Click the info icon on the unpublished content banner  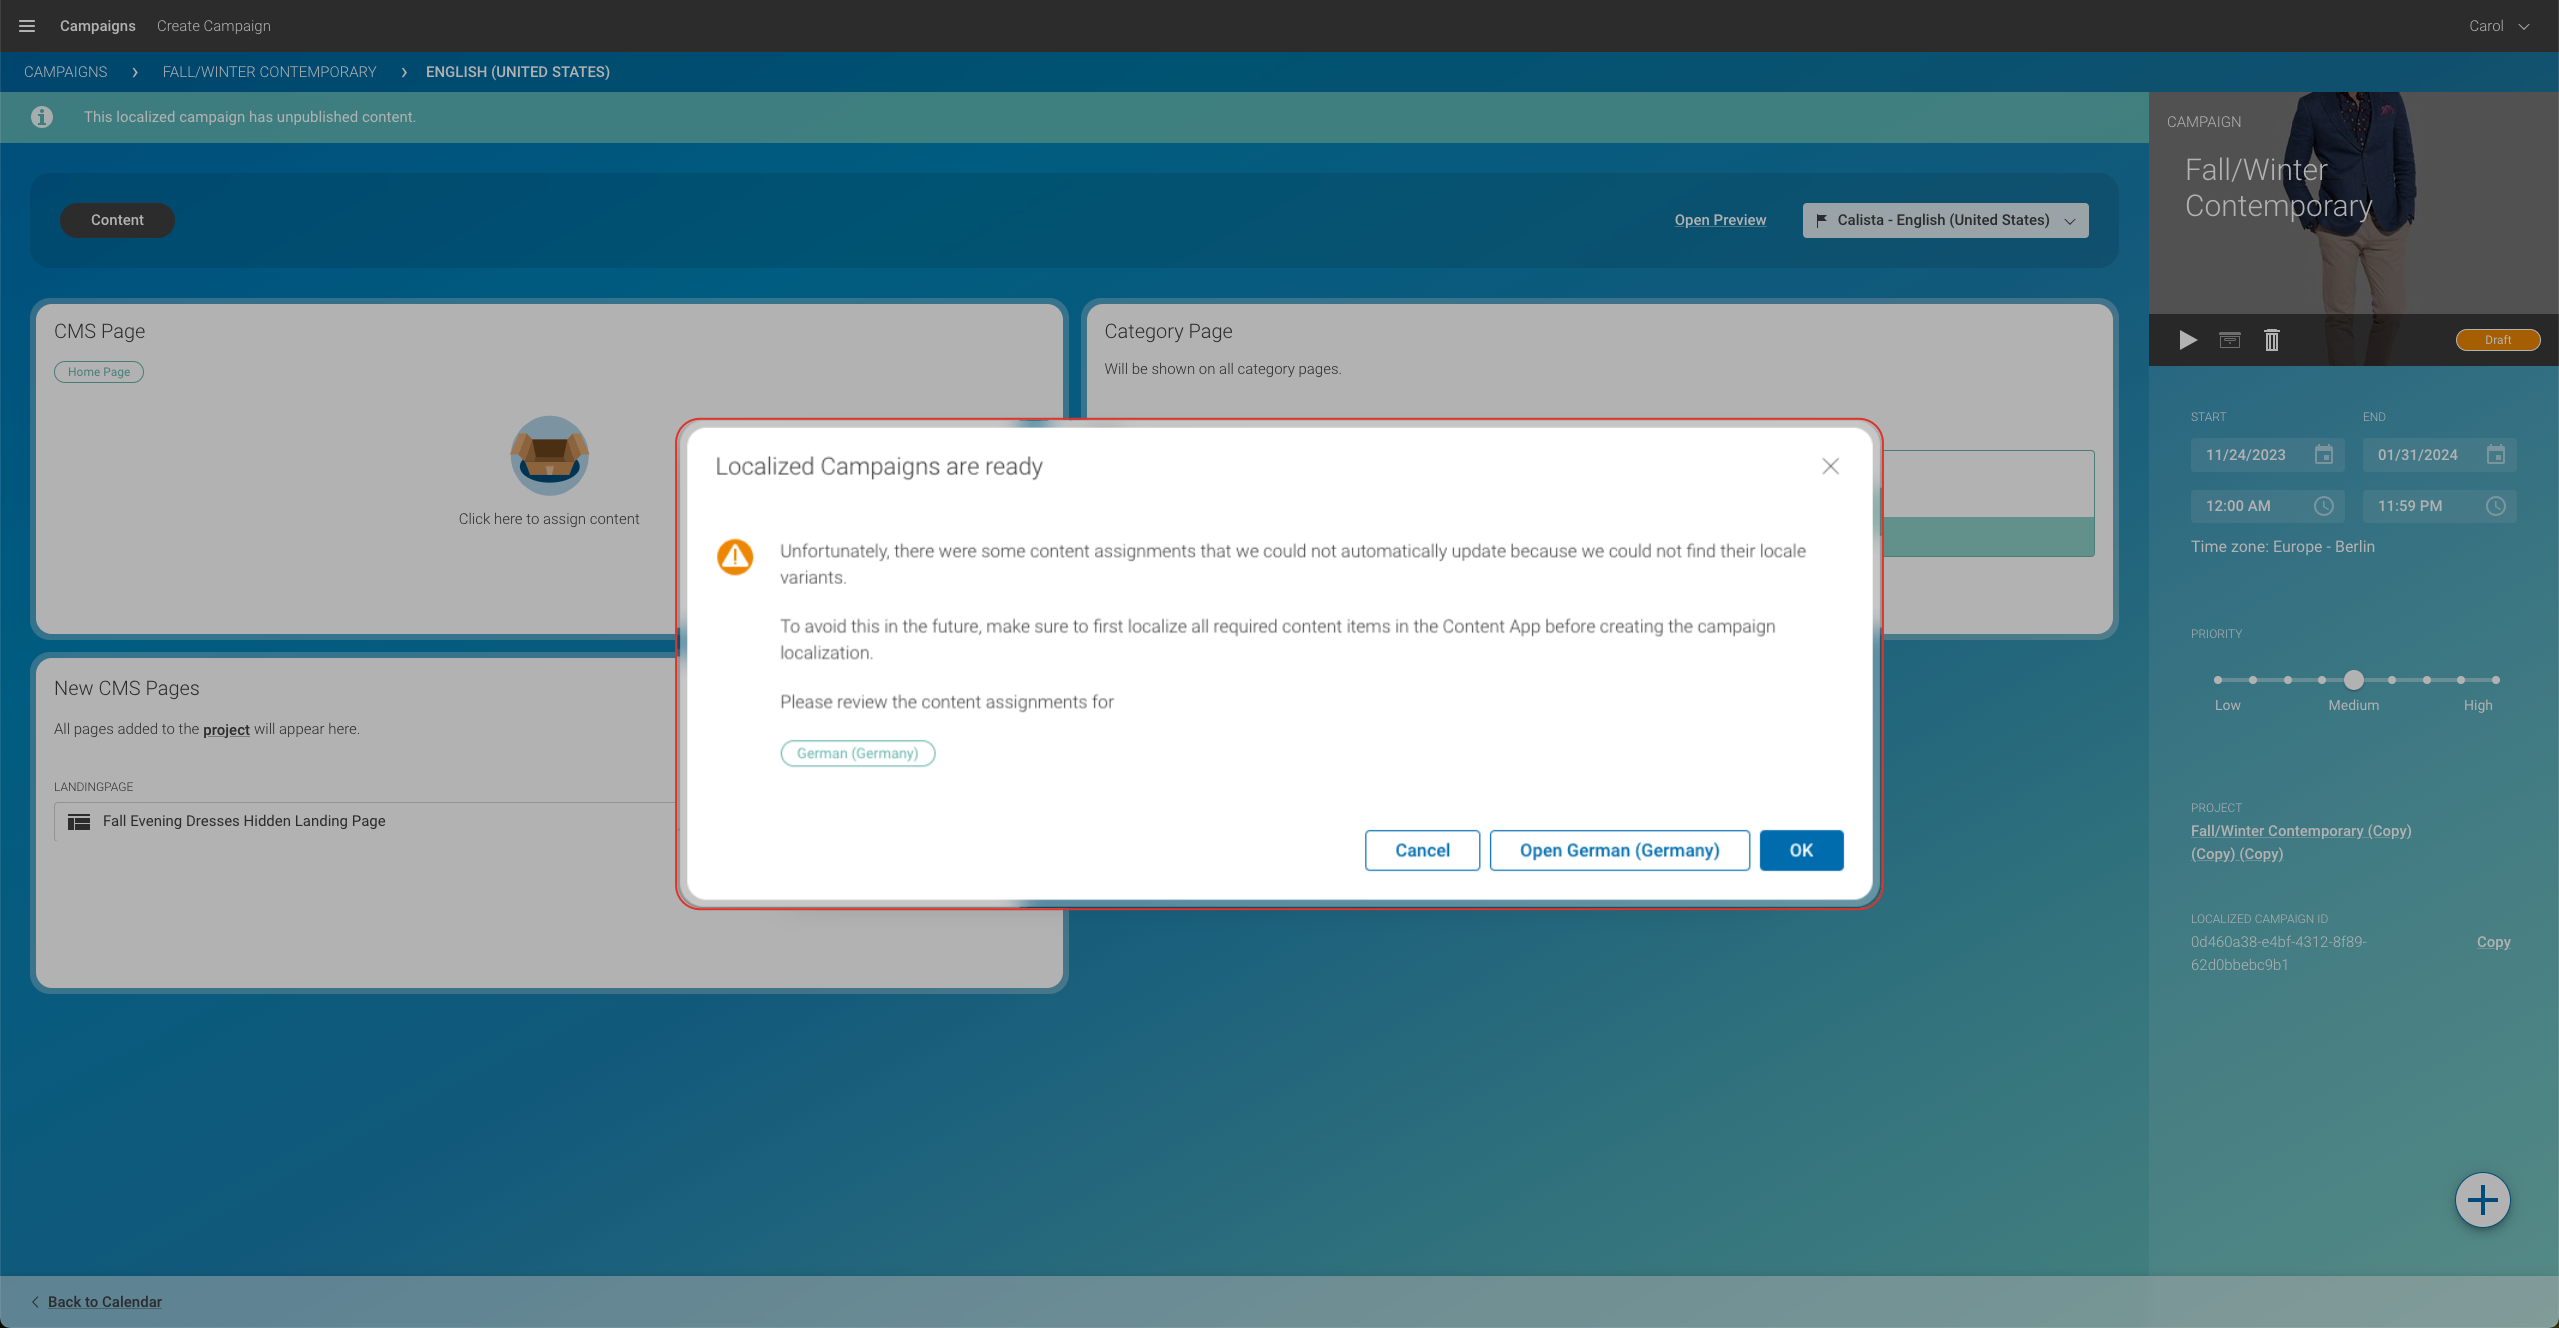[x=41, y=117]
